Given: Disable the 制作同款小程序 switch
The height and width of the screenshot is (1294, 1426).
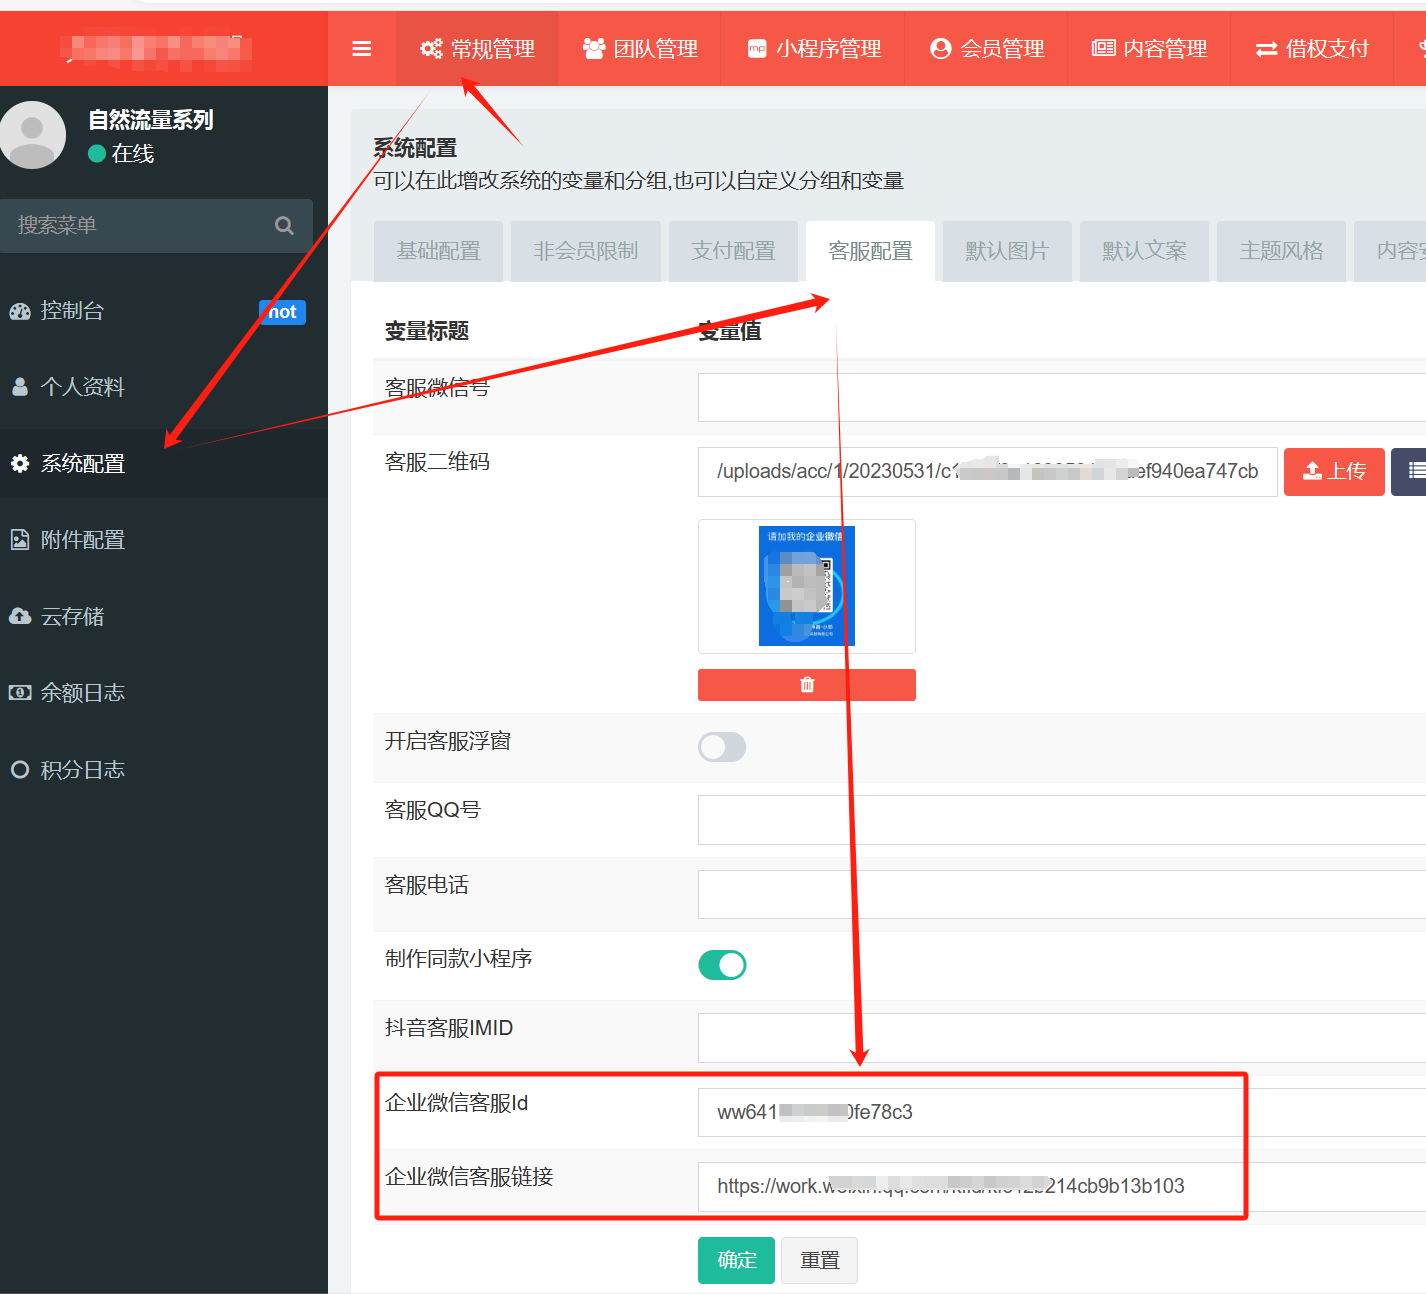Looking at the screenshot, I should (722, 965).
